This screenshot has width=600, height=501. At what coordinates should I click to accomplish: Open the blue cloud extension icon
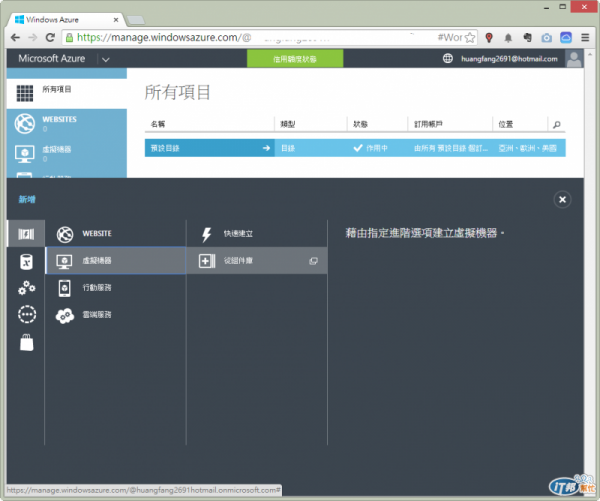tap(566, 38)
